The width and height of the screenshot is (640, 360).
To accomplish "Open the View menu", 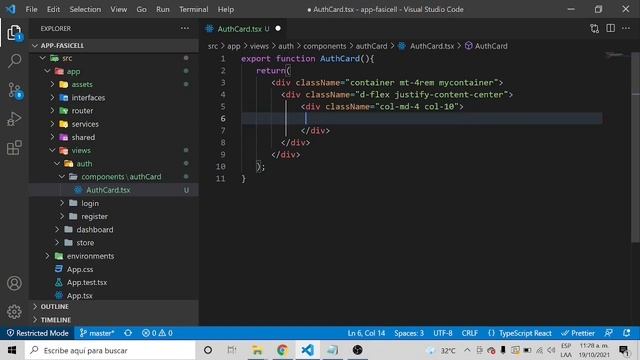I will (x=118, y=9).
